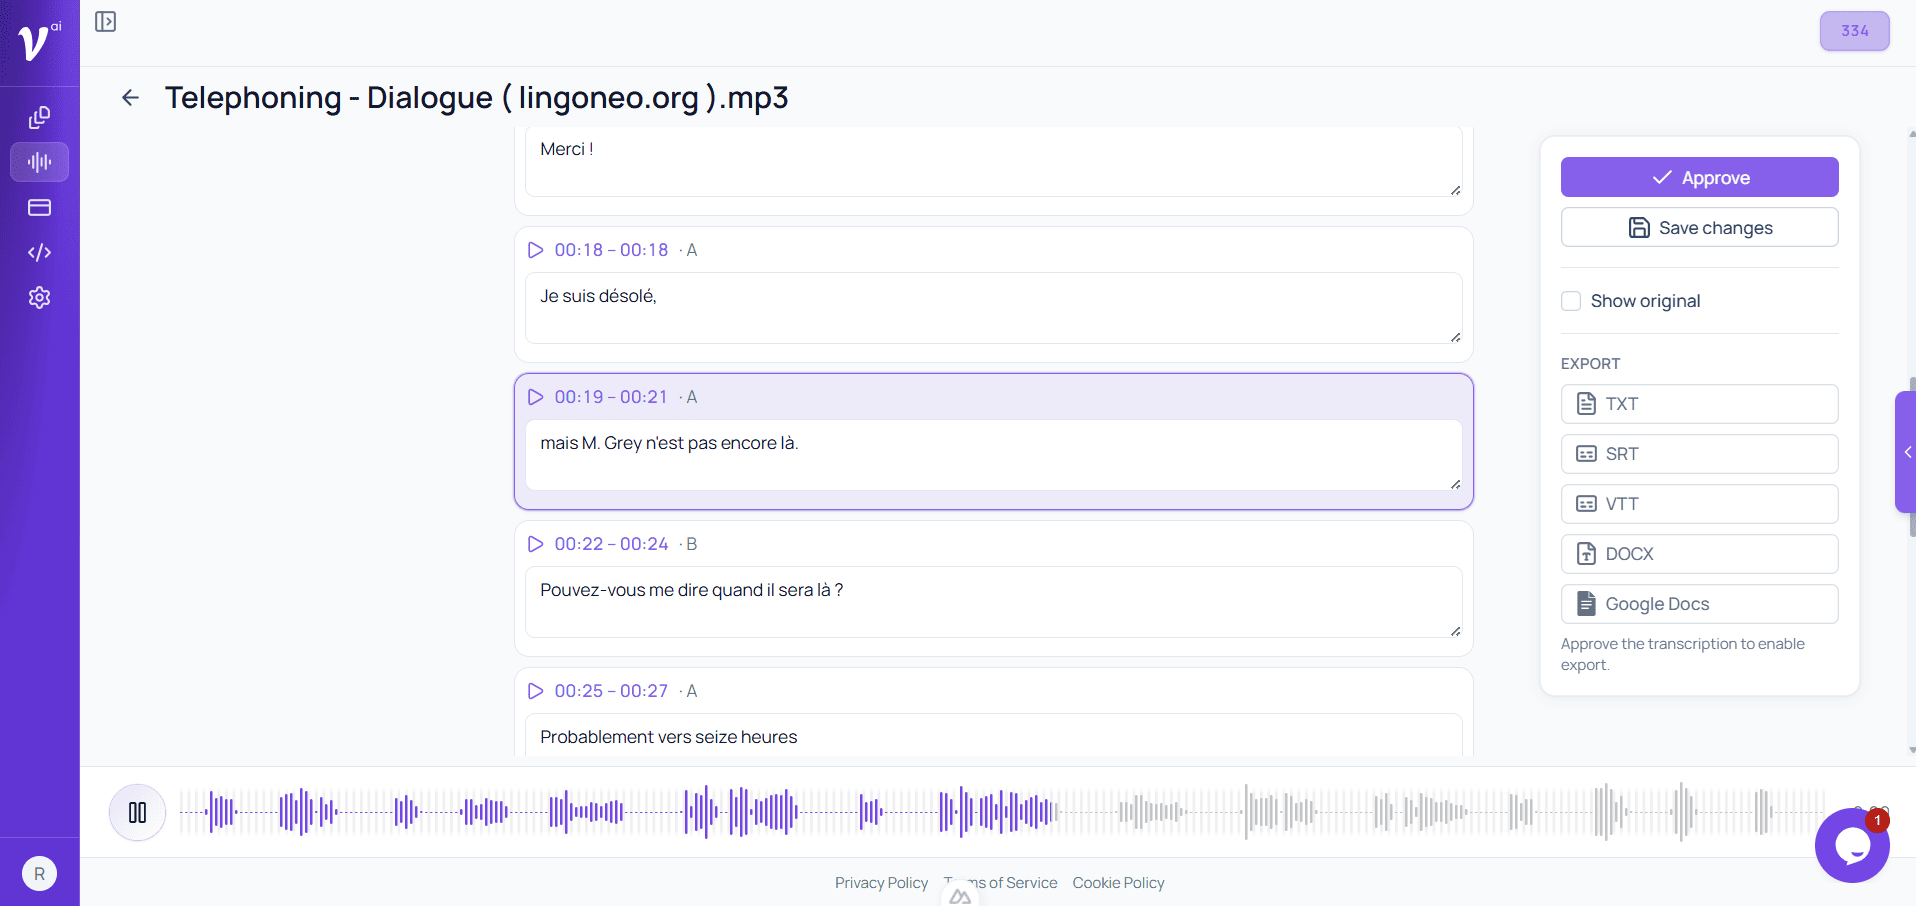The height and width of the screenshot is (906, 1916).
Task: Expand the right side panel chevron
Action: [1906, 452]
